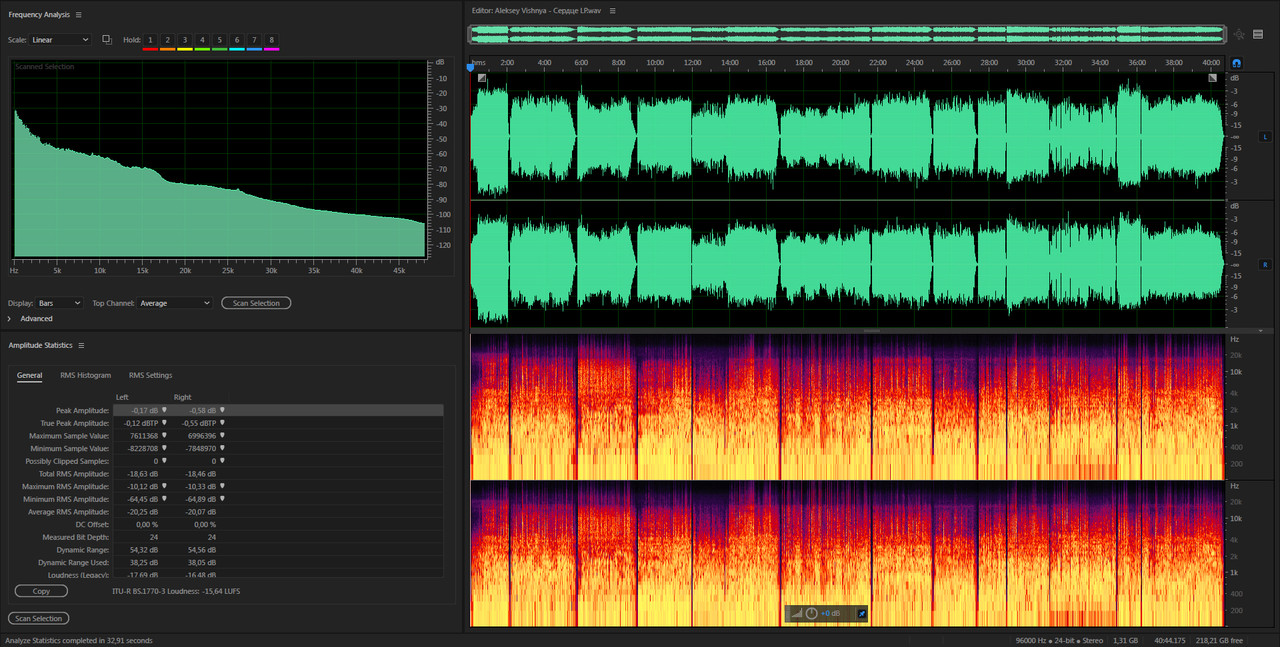This screenshot has height=647, width=1280.
Task: Click the '96000 Hz • 24-bit • Stereo' status text
Action: point(1059,640)
